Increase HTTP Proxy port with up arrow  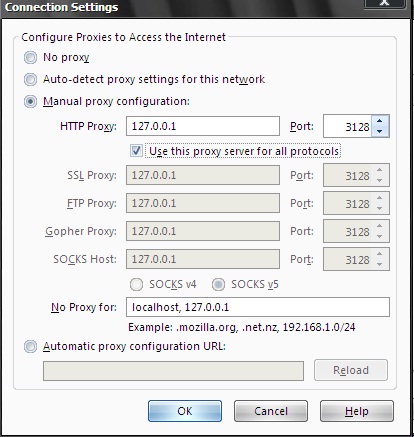pos(379,121)
